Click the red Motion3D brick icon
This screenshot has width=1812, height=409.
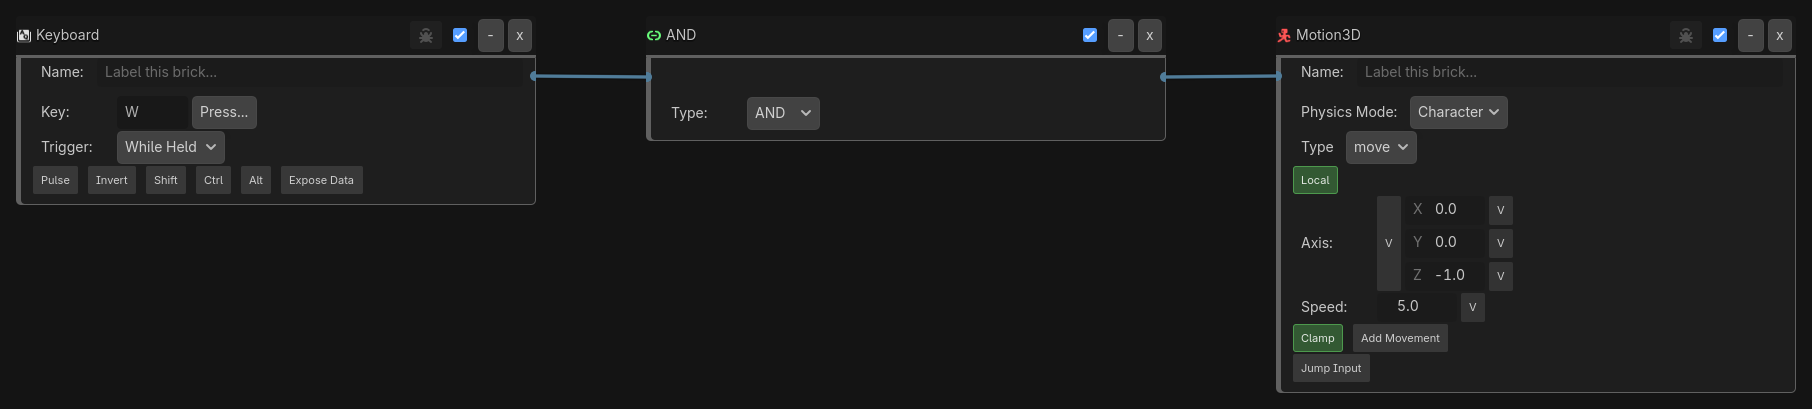click(x=1284, y=35)
